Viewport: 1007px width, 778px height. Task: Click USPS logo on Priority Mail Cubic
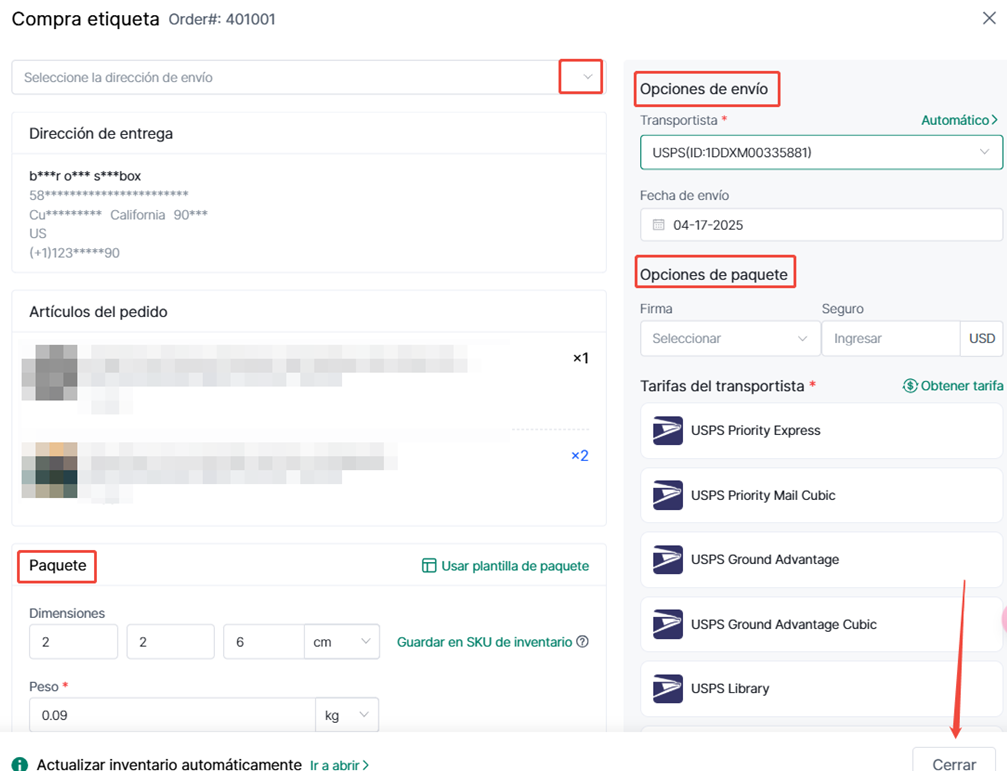pyautogui.click(x=668, y=495)
